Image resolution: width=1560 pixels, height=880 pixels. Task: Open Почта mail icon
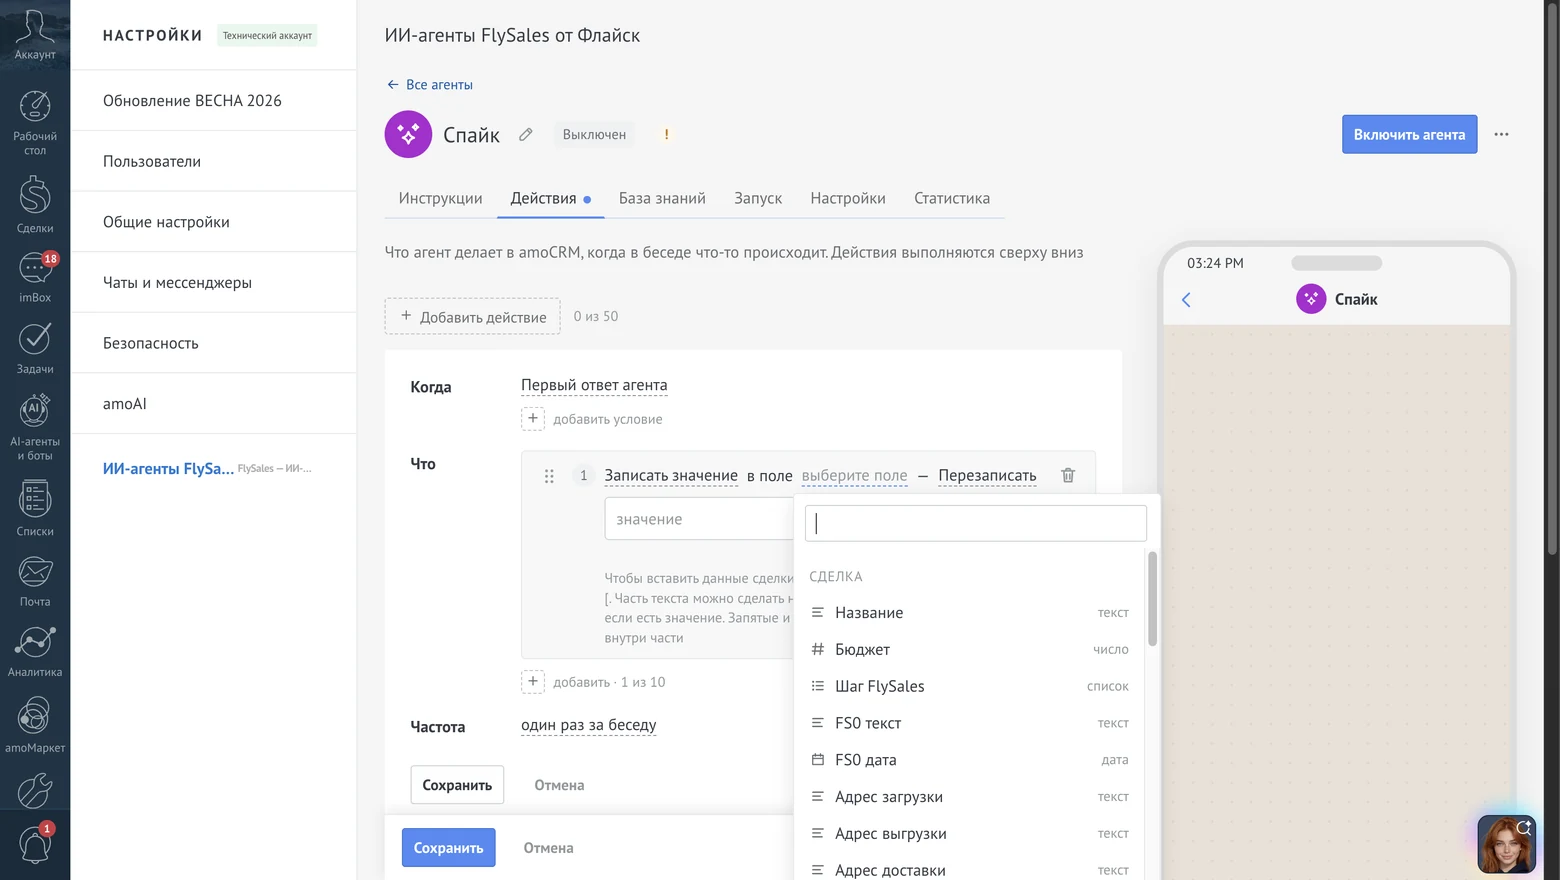tap(35, 582)
